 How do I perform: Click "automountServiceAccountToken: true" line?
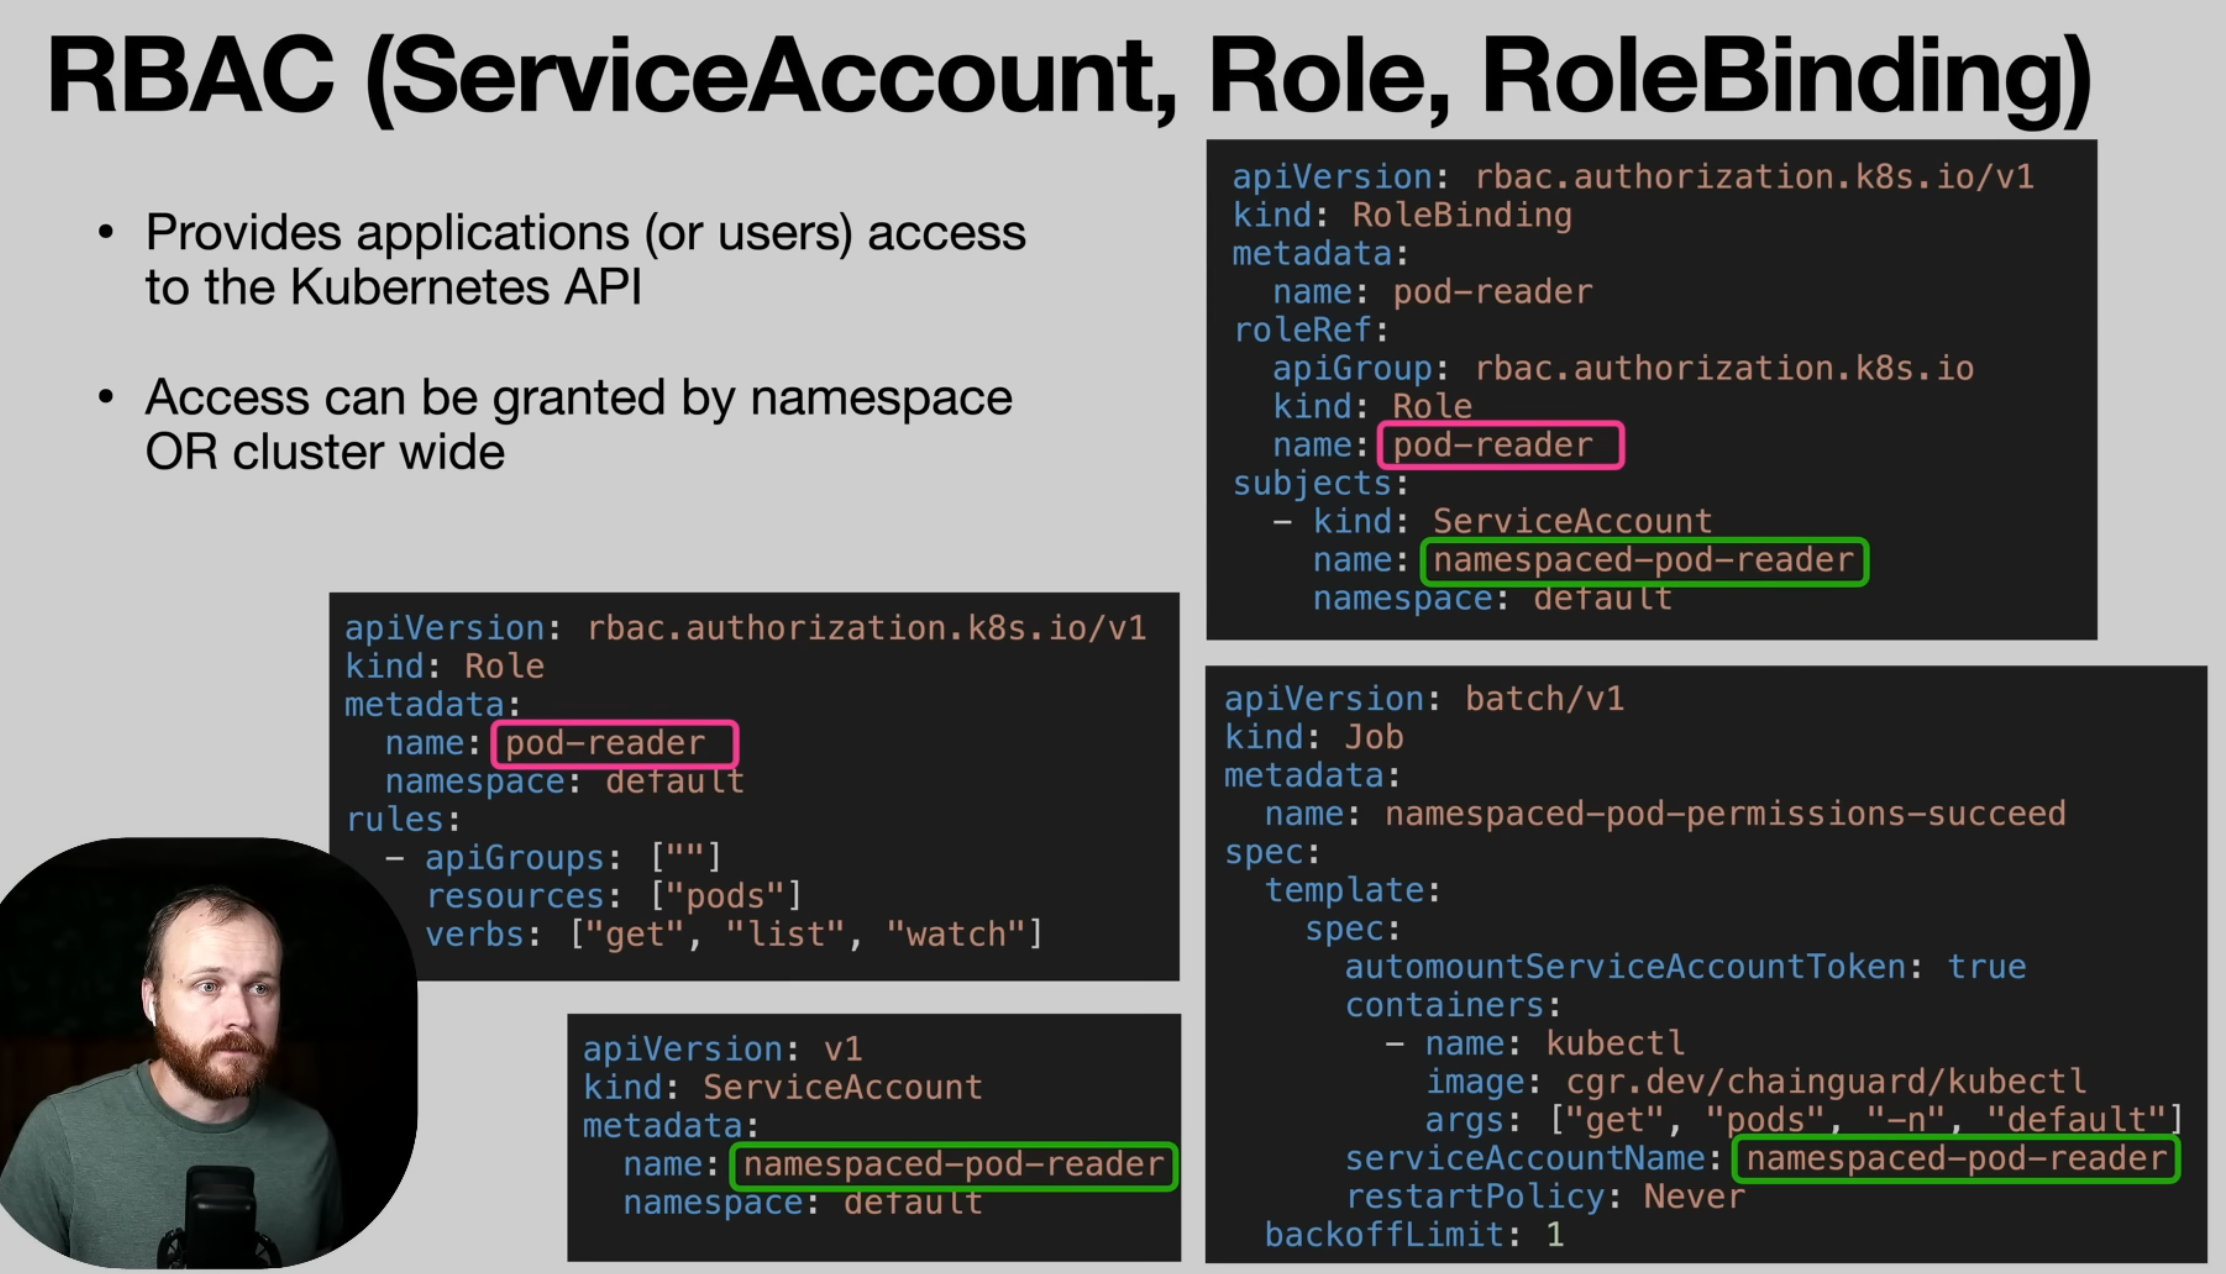1685,967
